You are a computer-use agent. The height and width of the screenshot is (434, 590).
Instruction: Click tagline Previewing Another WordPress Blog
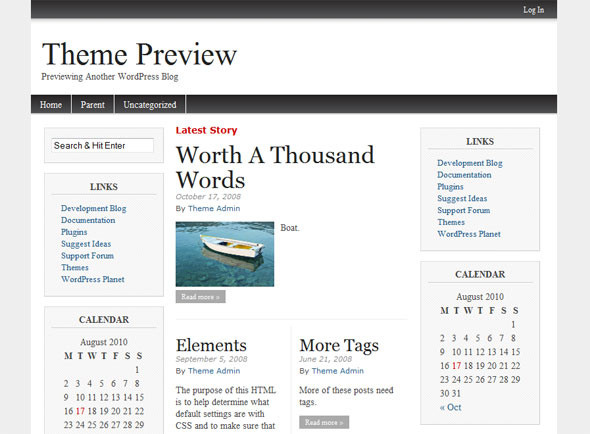[110, 77]
